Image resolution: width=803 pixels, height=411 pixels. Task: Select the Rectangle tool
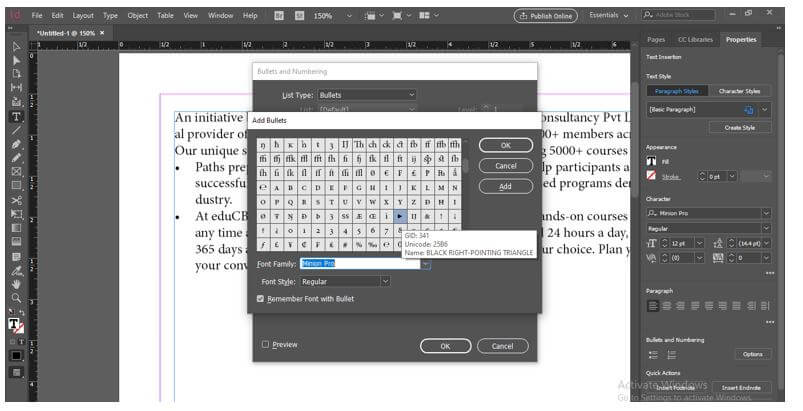(16, 185)
